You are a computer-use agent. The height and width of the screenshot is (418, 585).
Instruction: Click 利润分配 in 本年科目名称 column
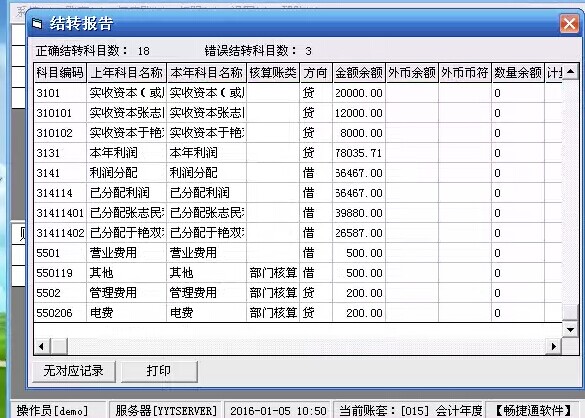pyautogui.click(x=206, y=173)
